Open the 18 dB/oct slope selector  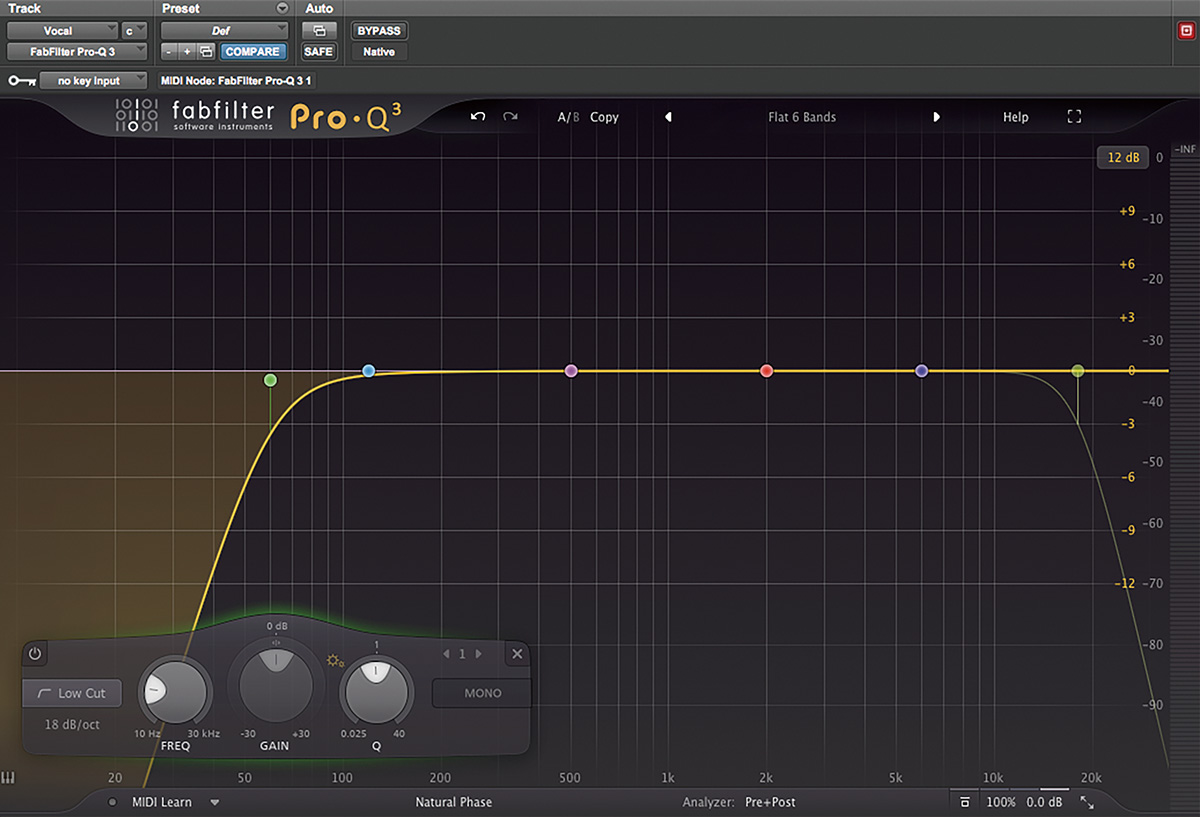(72, 724)
